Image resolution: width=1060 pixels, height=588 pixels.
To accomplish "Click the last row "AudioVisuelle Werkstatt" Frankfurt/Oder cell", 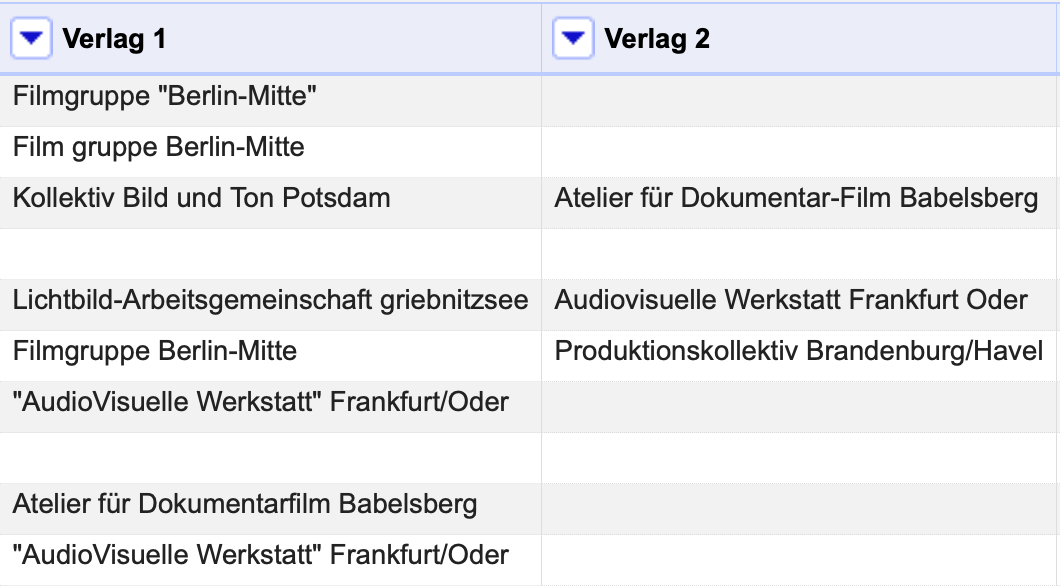I will point(261,555).
